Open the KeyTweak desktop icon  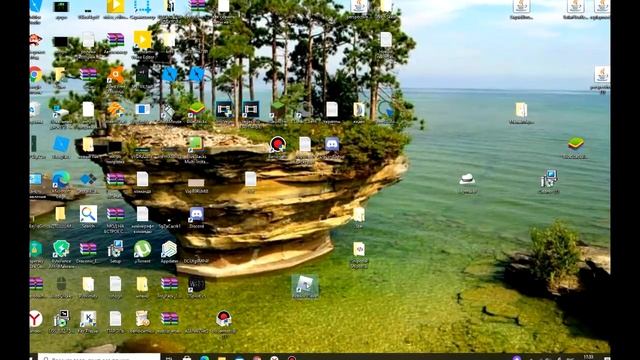(88, 319)
